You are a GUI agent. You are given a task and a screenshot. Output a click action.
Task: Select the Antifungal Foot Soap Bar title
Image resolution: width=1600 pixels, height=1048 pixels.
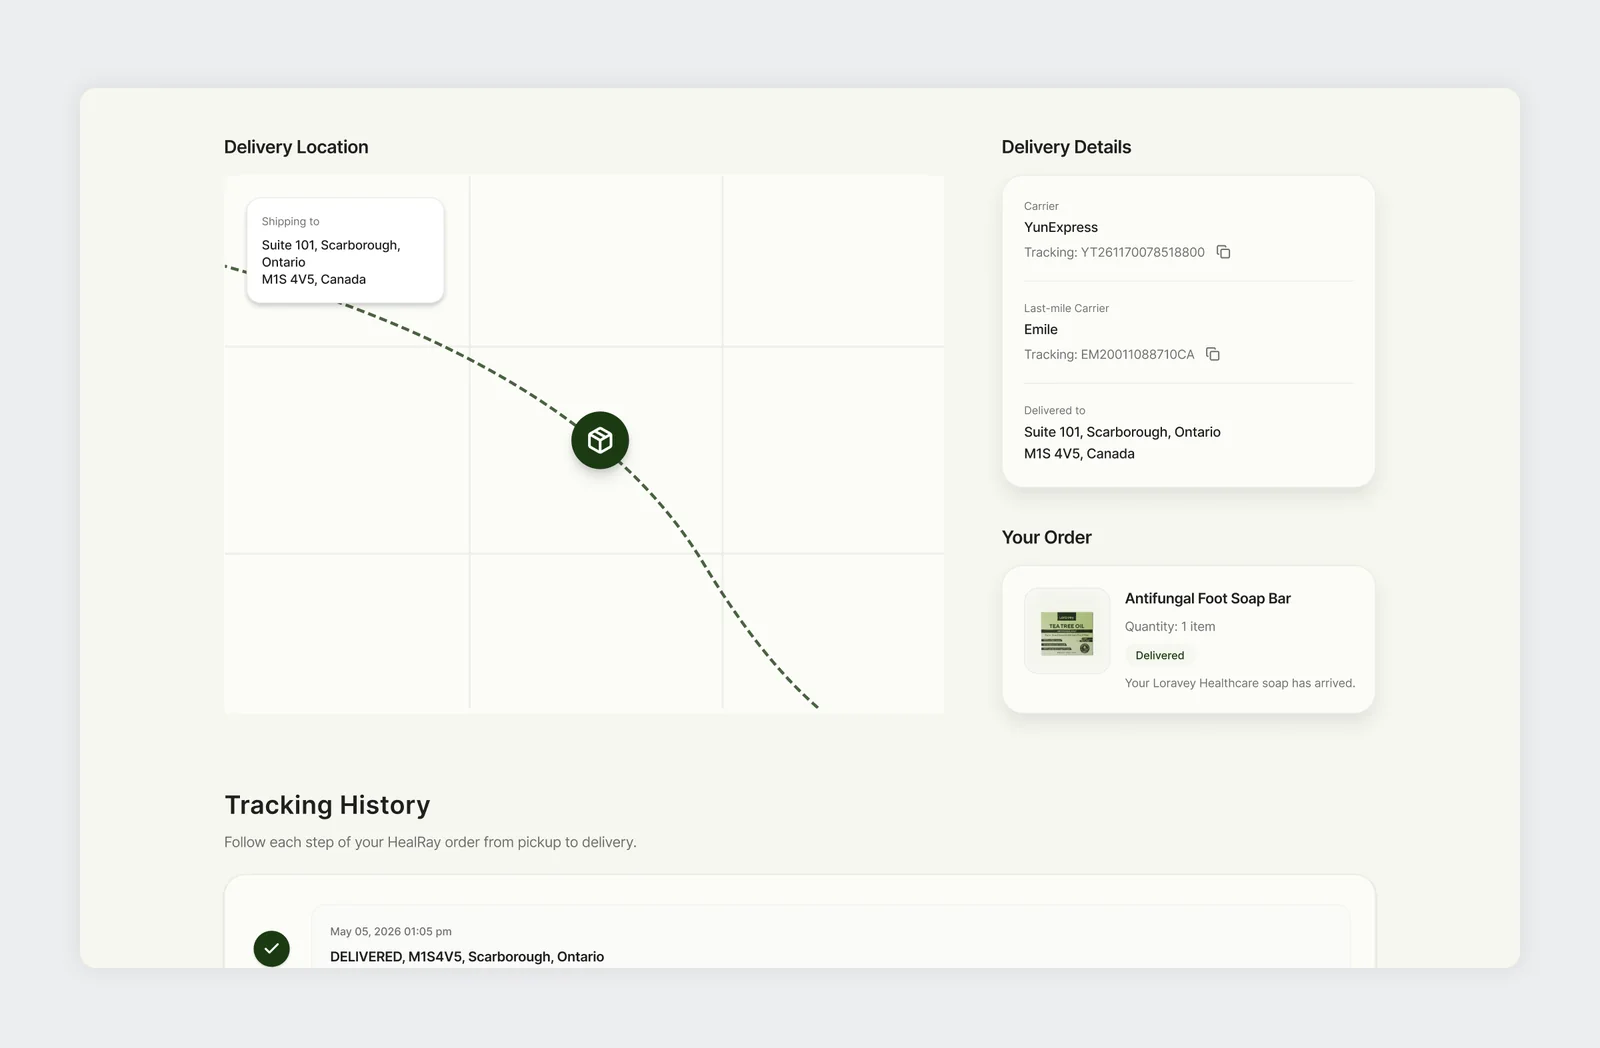click(x=1208, y=598)
